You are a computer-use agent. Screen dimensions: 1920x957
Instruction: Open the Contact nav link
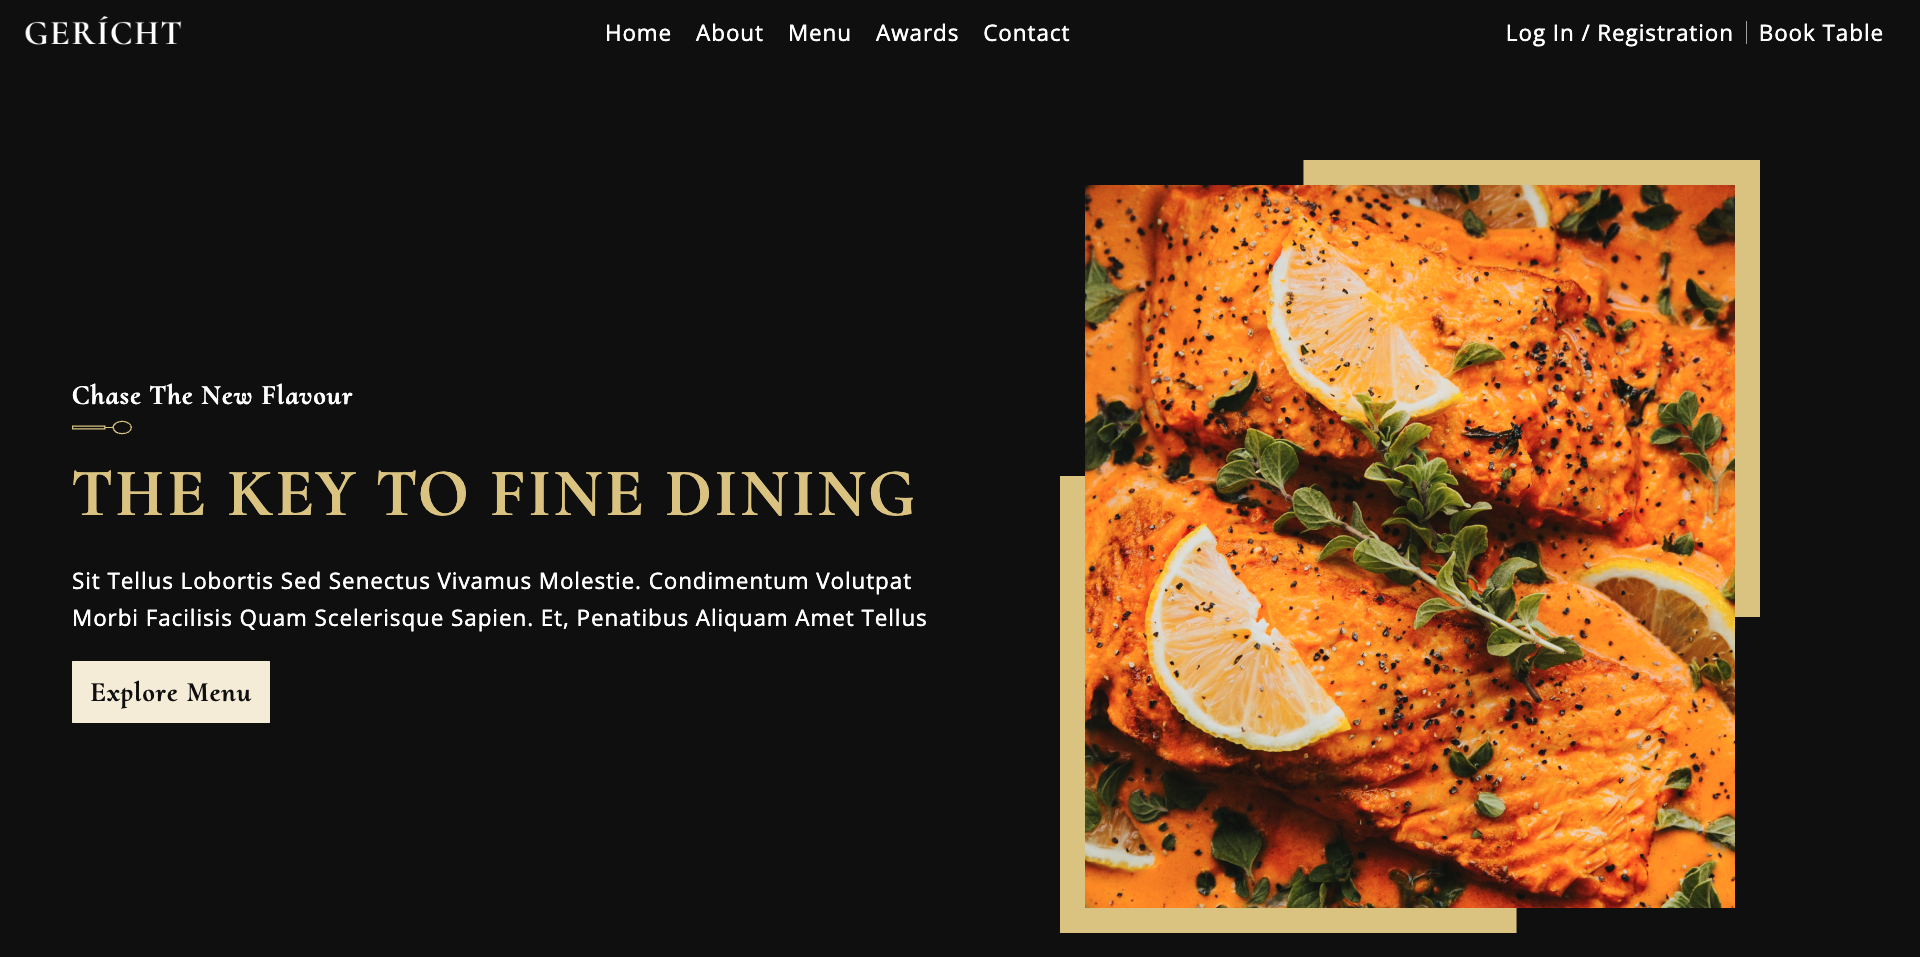point(1026,33)
